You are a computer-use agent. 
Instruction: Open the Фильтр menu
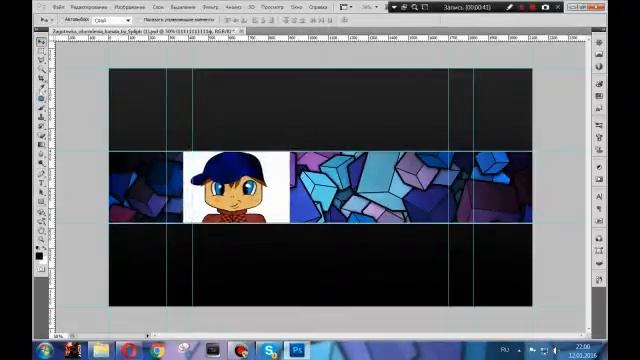coord(210,7)
